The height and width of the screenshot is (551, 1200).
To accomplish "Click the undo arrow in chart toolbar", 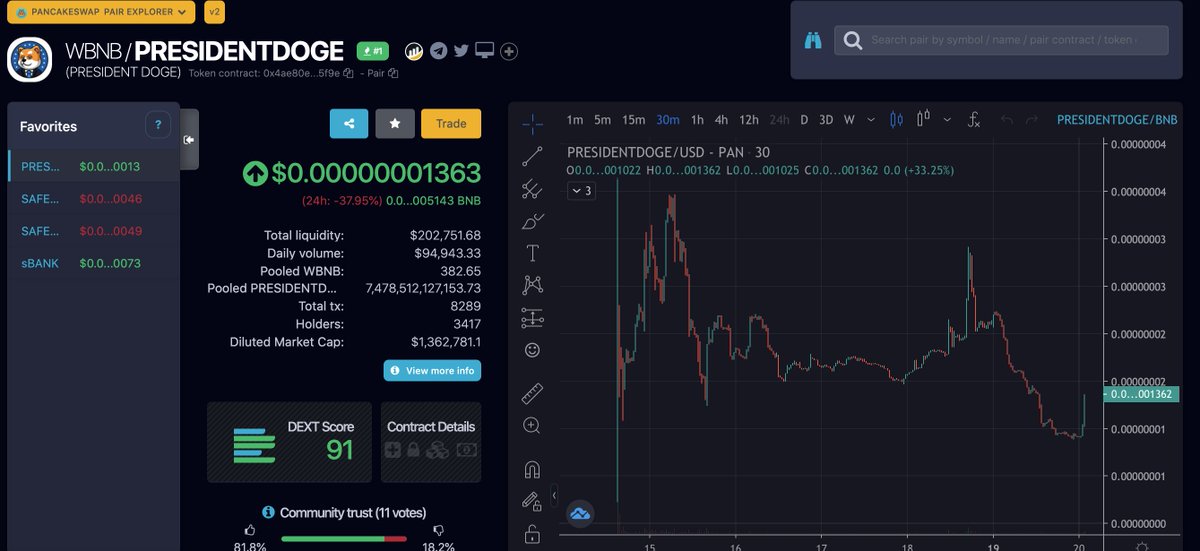I will pos(1007,120).
